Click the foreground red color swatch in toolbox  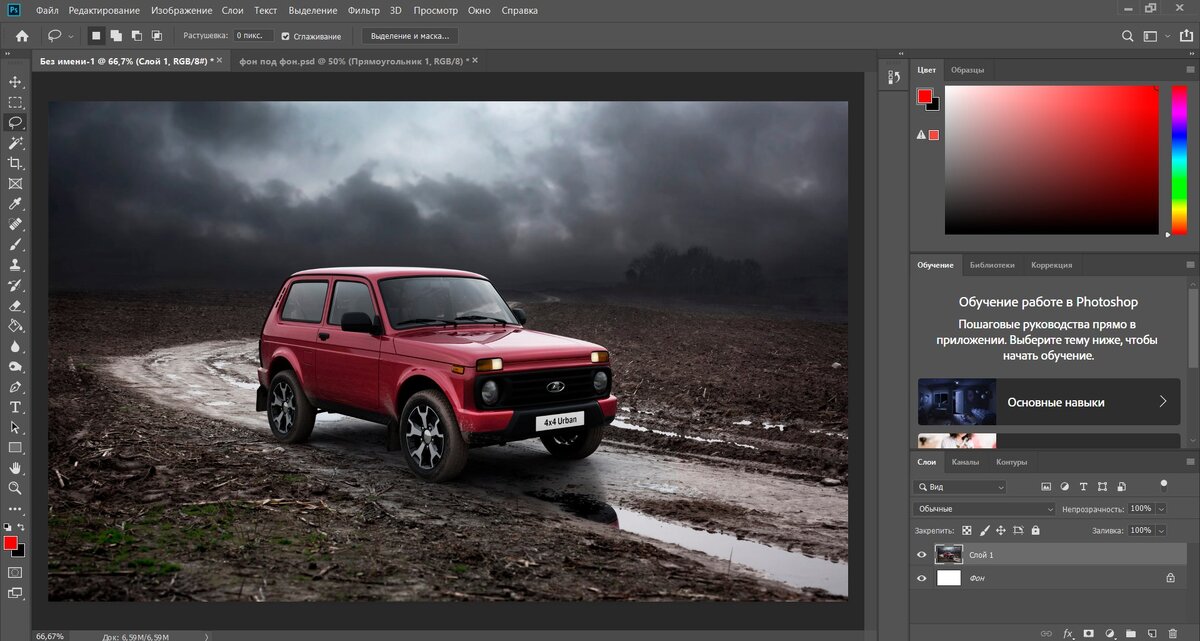click(x=11, y=542)
